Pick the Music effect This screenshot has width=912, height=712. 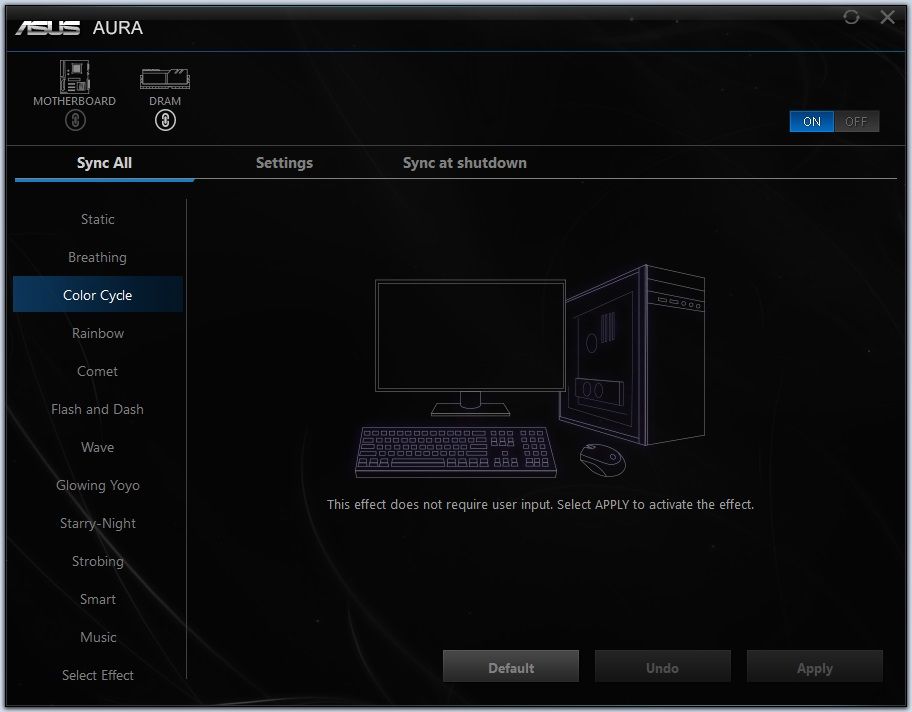[98, 638]
